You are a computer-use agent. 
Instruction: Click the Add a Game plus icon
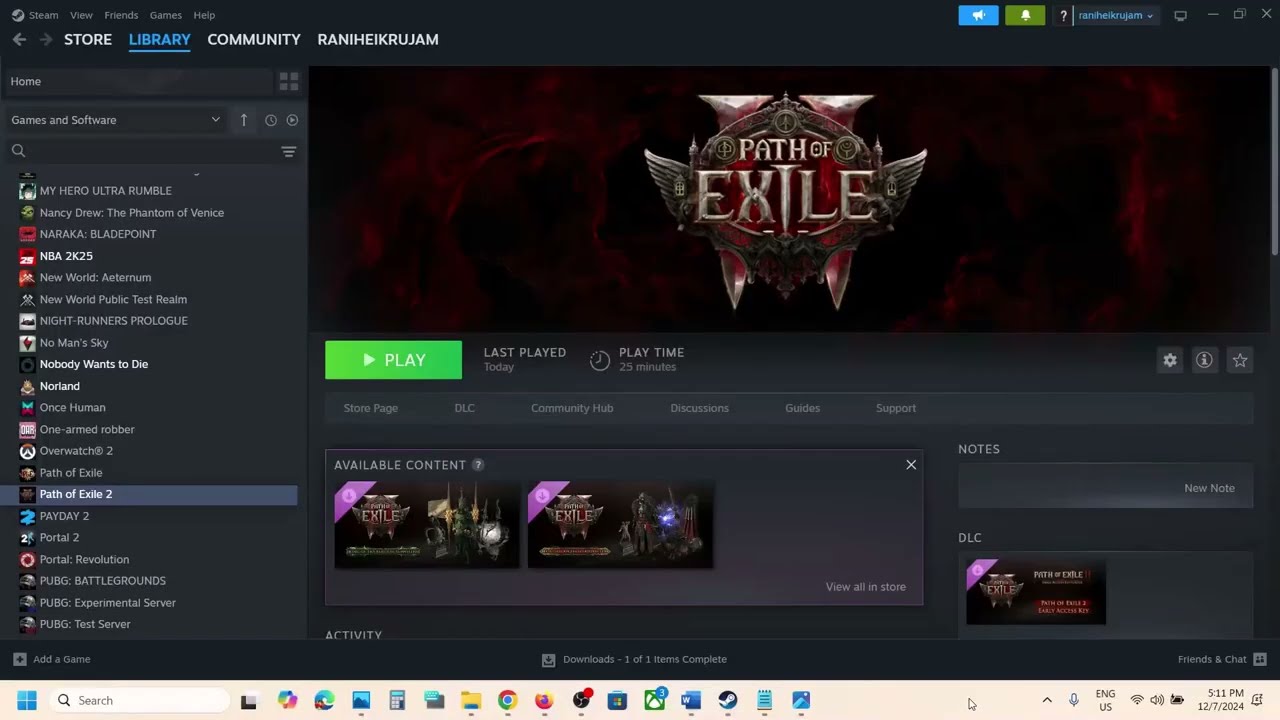point(20,659)
